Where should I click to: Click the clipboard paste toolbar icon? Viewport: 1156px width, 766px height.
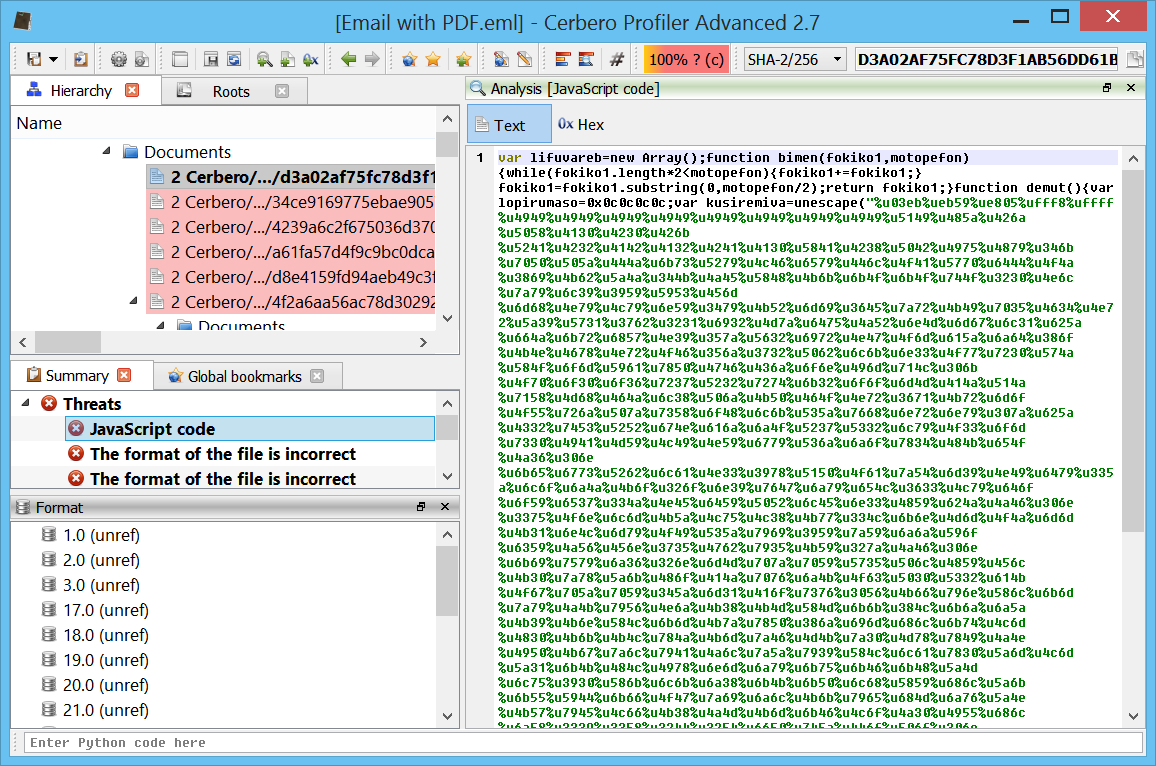click(x=80, y=59)
